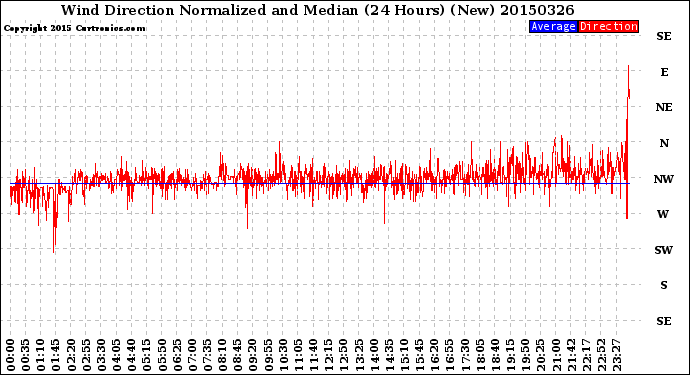The image size is (690, 375).
Task: Click the SW direction axis label
Action: (664, 250)
